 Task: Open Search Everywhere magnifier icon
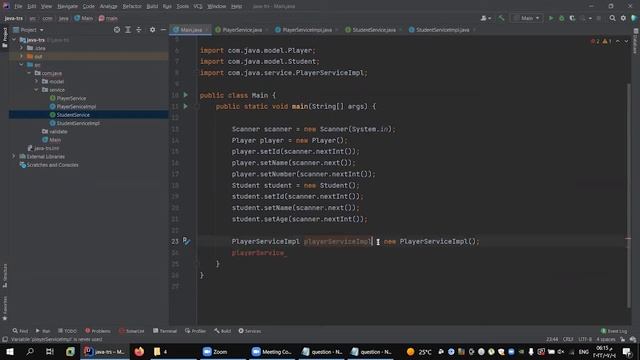click(x=612, y=18)
